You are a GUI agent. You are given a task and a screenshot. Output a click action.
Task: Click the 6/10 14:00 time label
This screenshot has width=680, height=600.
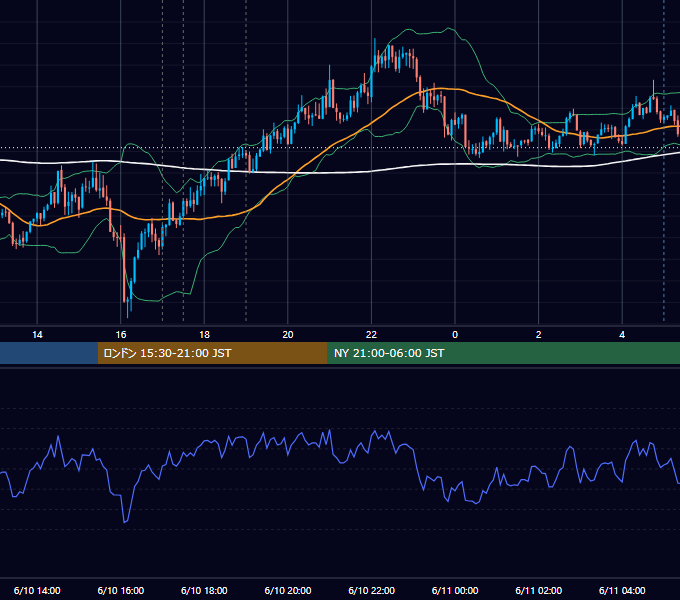[37, 590]
